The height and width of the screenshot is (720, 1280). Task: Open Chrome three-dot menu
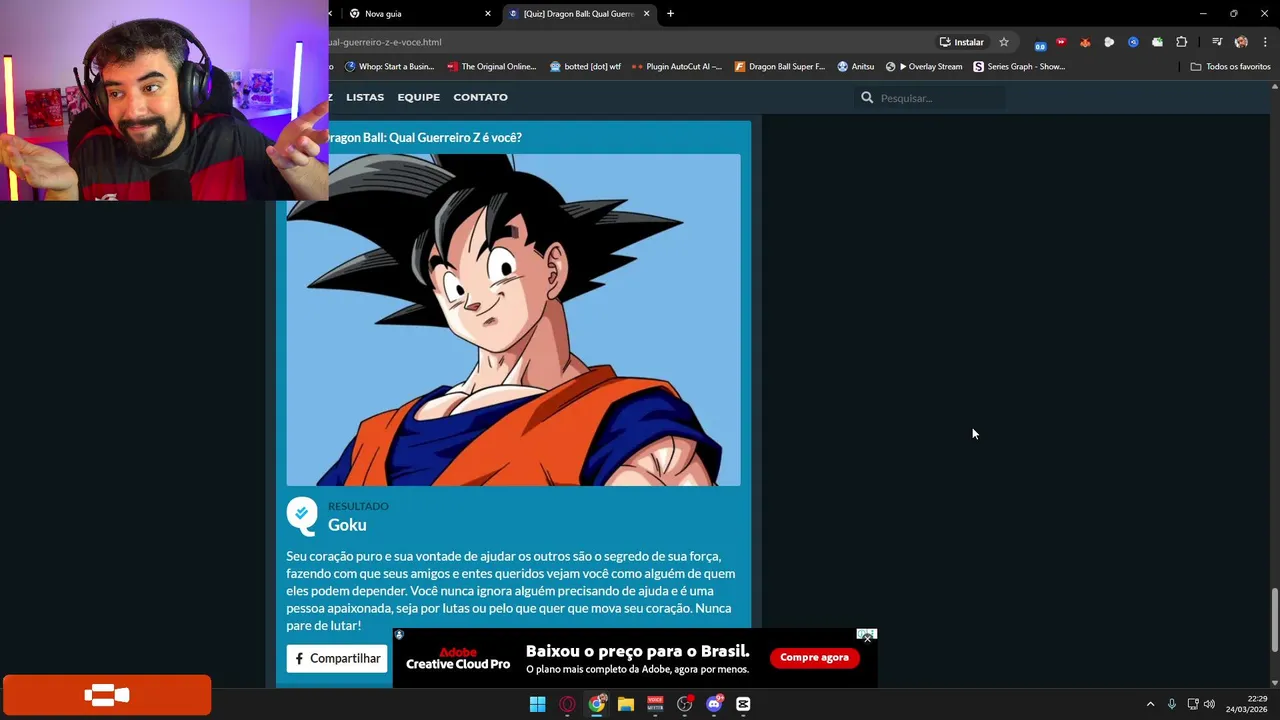tap(1265, 42)
